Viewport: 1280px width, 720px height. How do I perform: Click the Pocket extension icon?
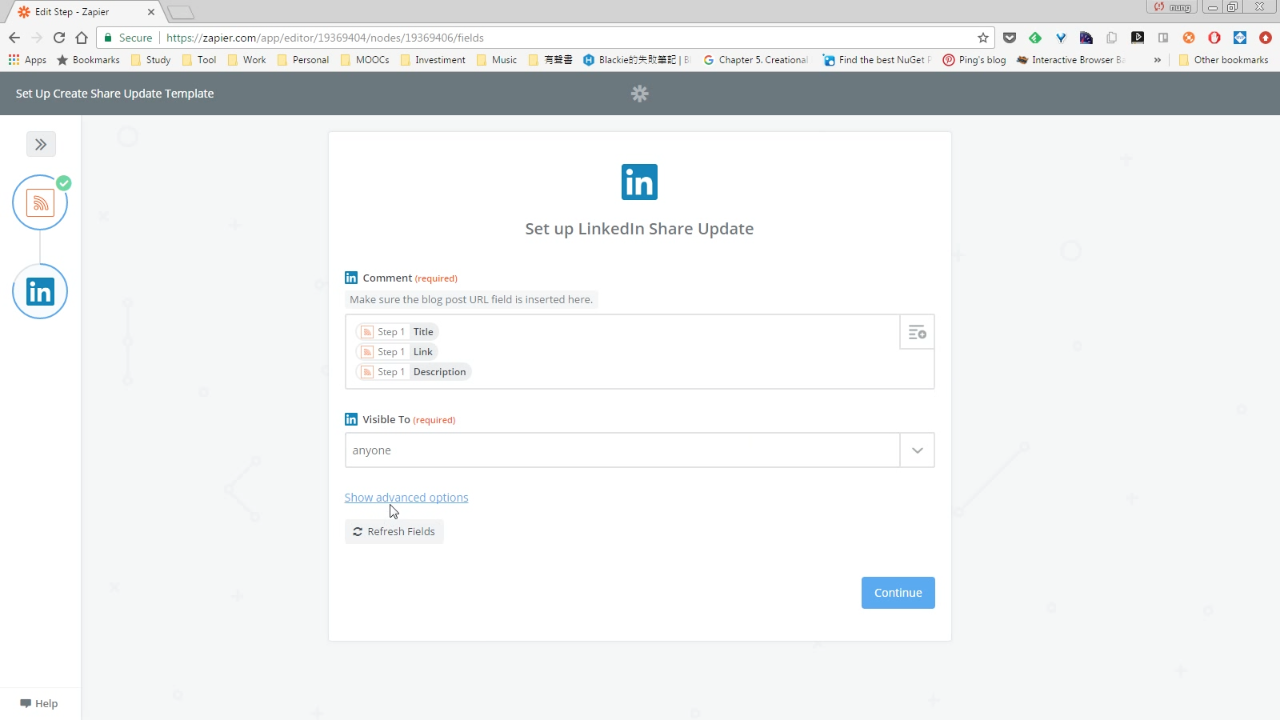(x=1009, y=38)
